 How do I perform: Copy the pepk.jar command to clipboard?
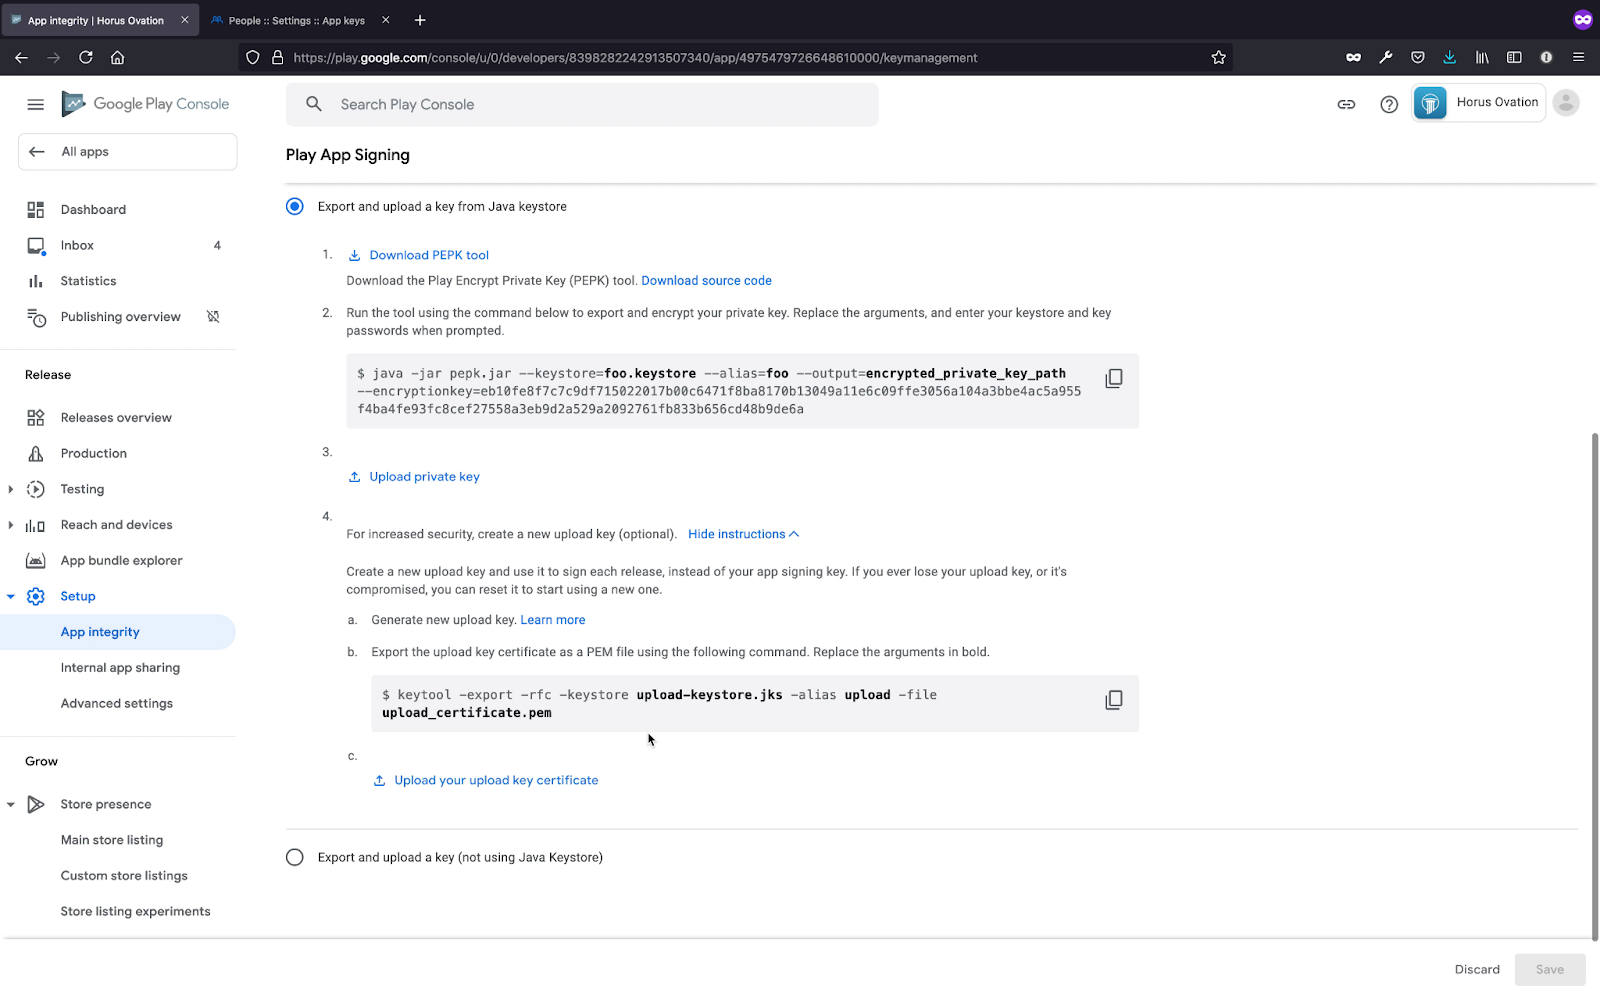pos(1114,378)
